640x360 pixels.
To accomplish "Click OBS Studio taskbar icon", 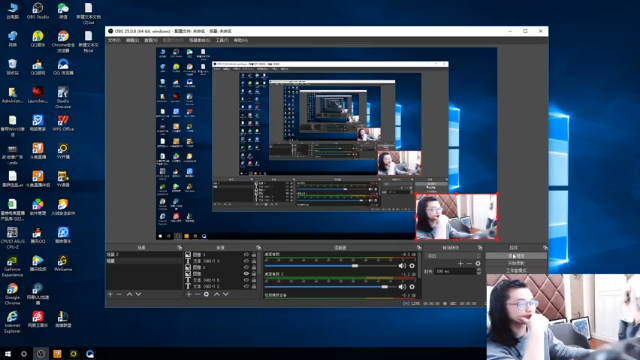I will (40, 354).
